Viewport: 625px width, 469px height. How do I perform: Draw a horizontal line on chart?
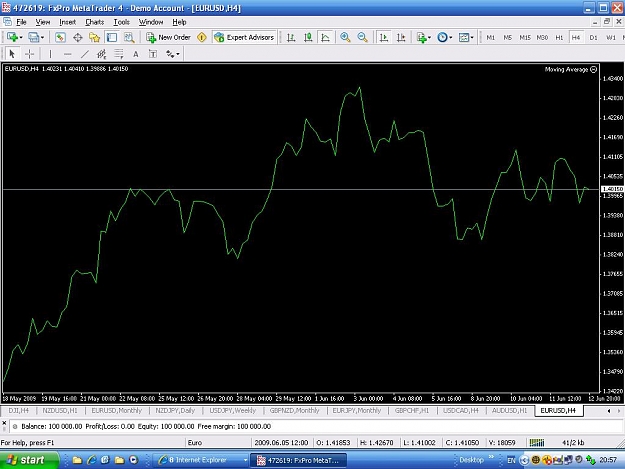coord(67,54)
